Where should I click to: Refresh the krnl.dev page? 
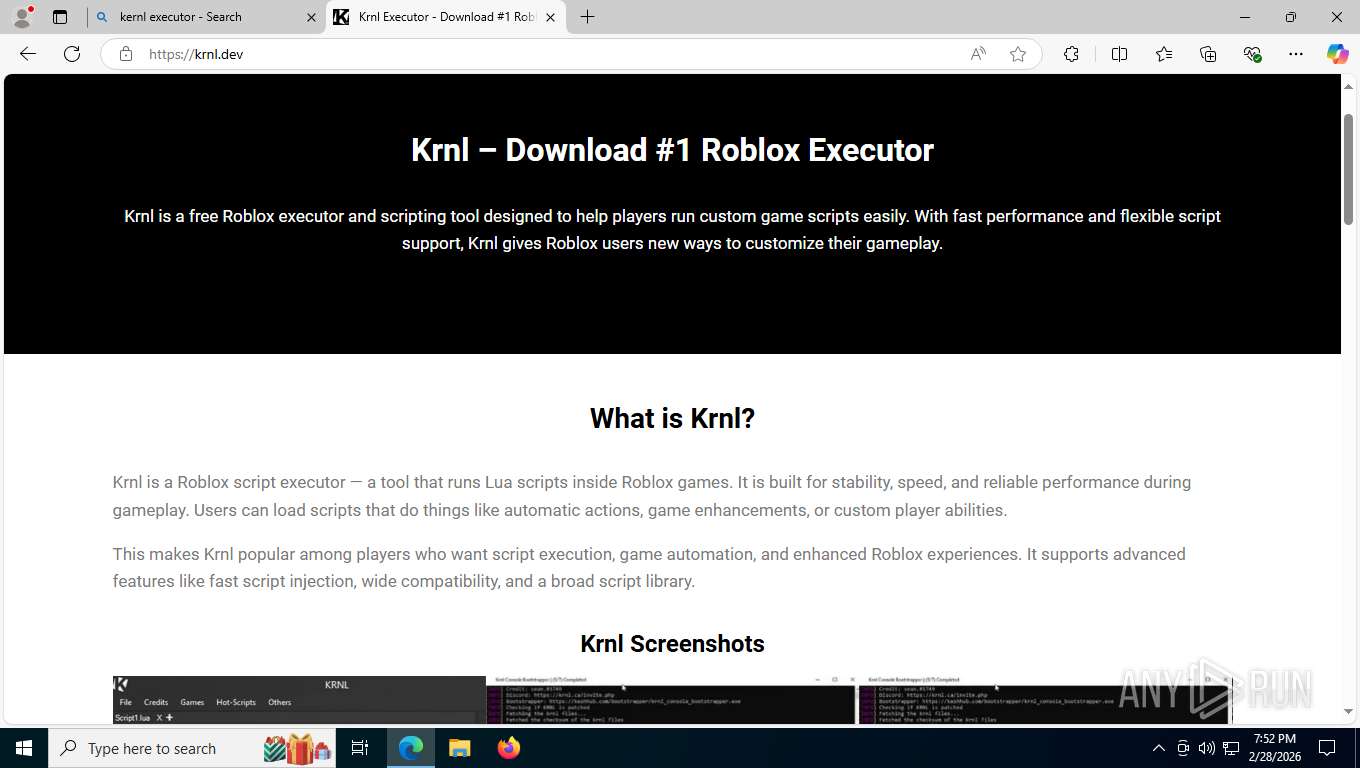[72, 54]
